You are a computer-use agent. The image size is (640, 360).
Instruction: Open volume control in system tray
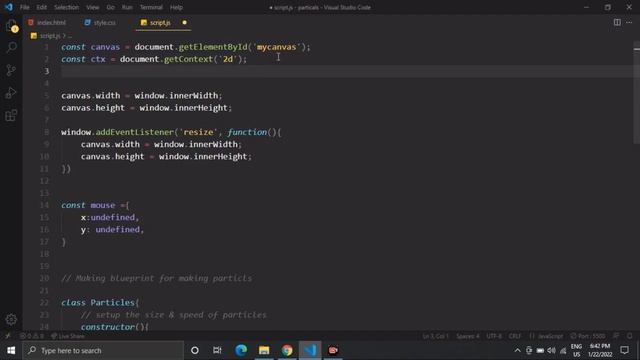click(551, 350)
